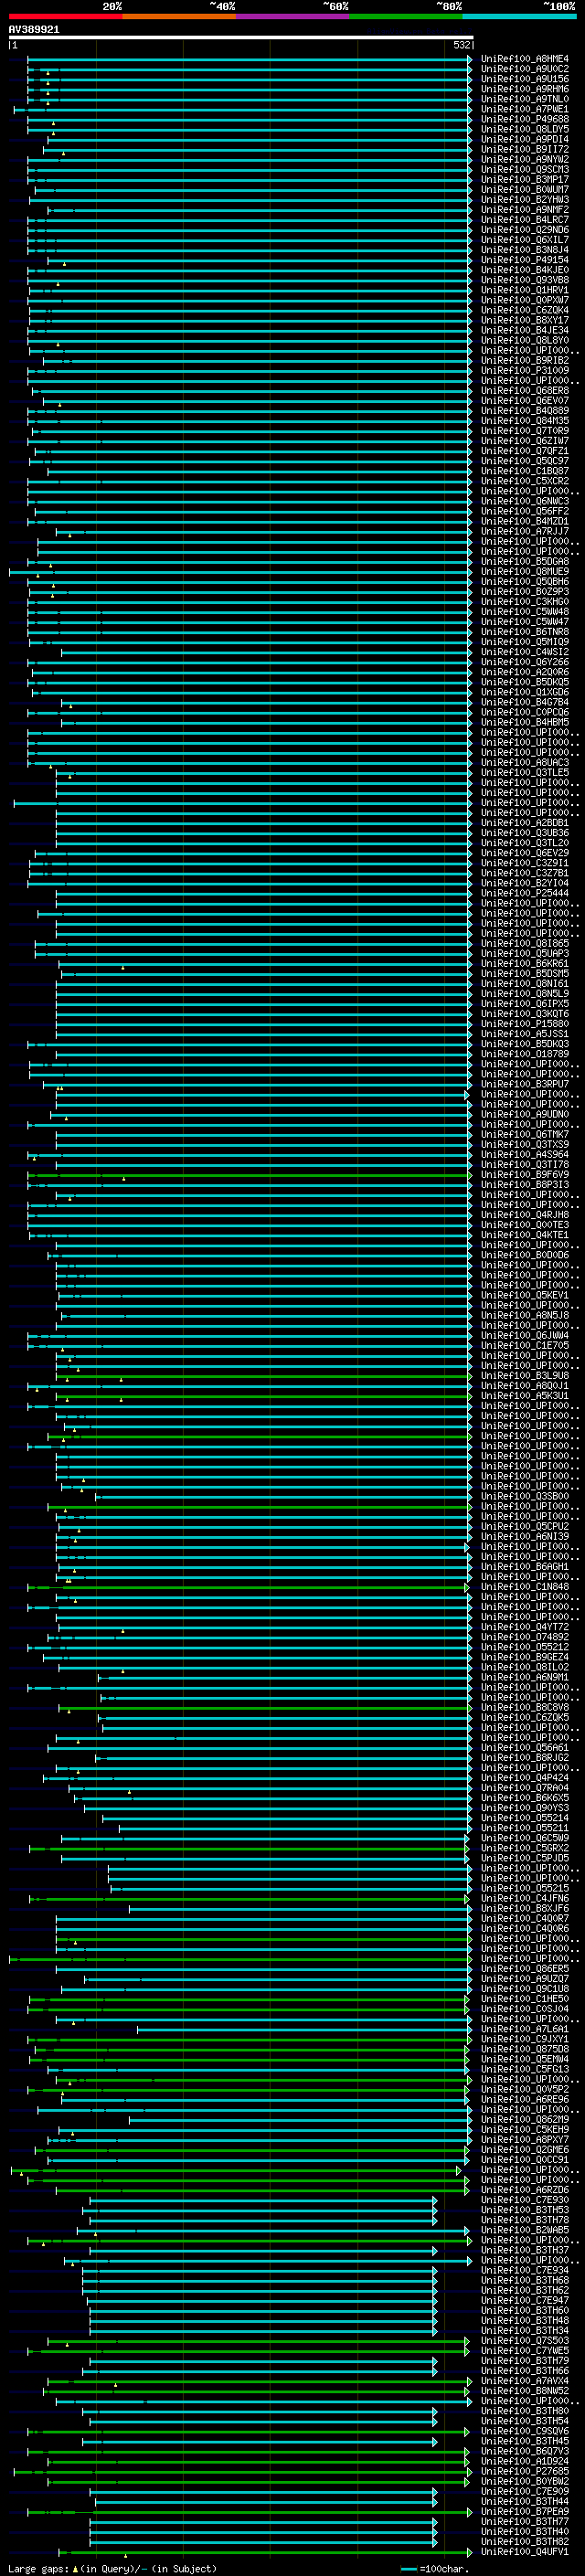Click the label UniRef100_B5DGA8

pyautogui.click(x=524, y=561)
